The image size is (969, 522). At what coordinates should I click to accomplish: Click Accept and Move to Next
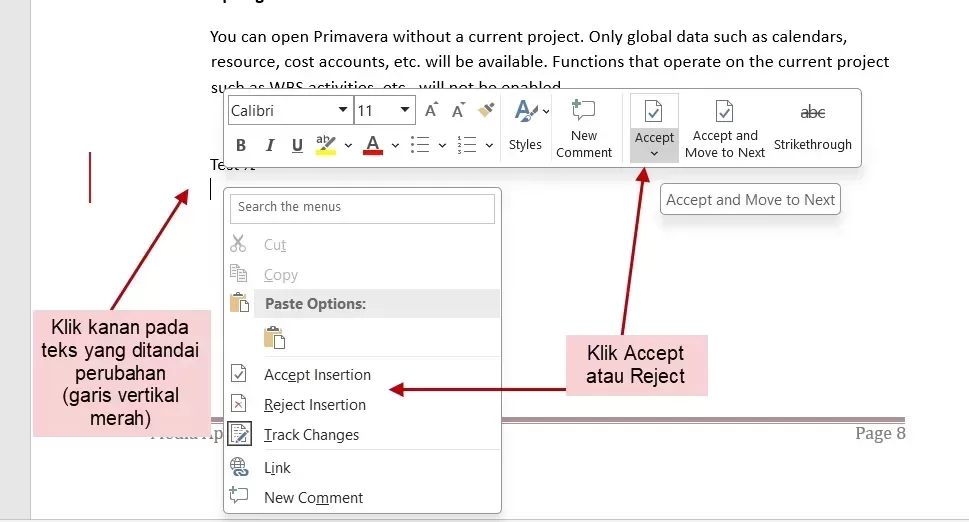click(725, 128)
